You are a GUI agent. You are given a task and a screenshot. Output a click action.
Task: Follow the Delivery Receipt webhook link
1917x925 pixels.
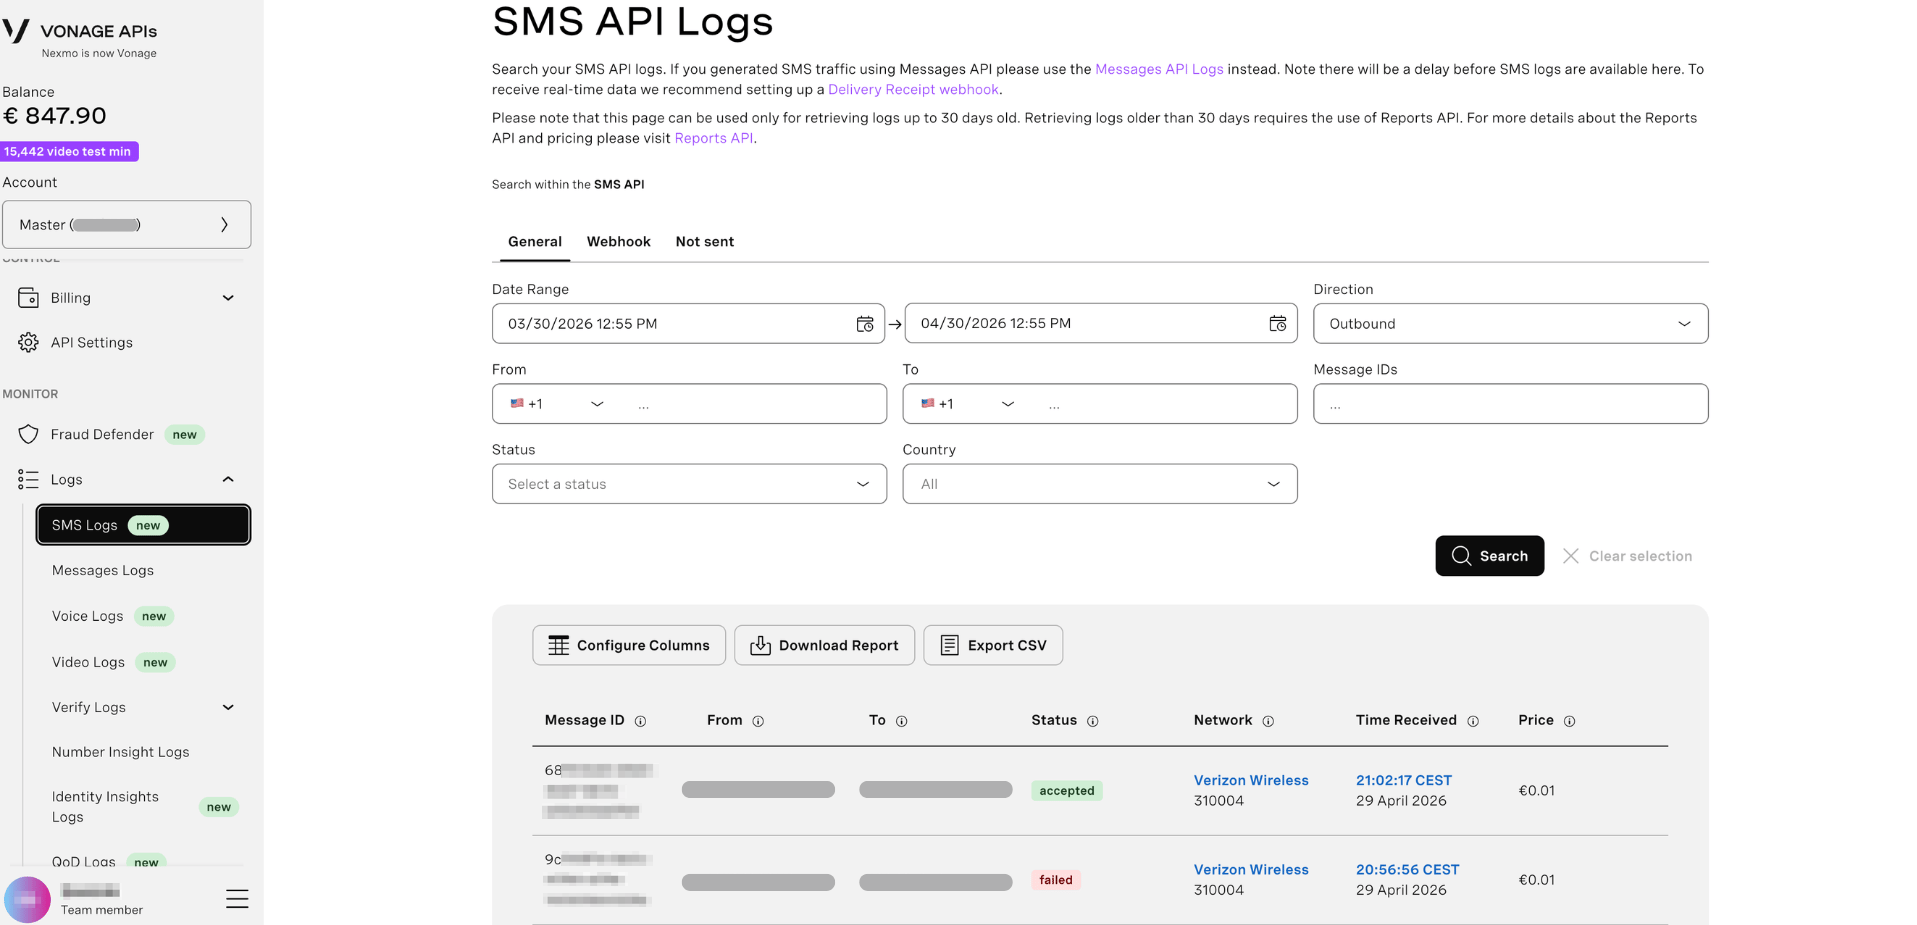click(913, 90)
